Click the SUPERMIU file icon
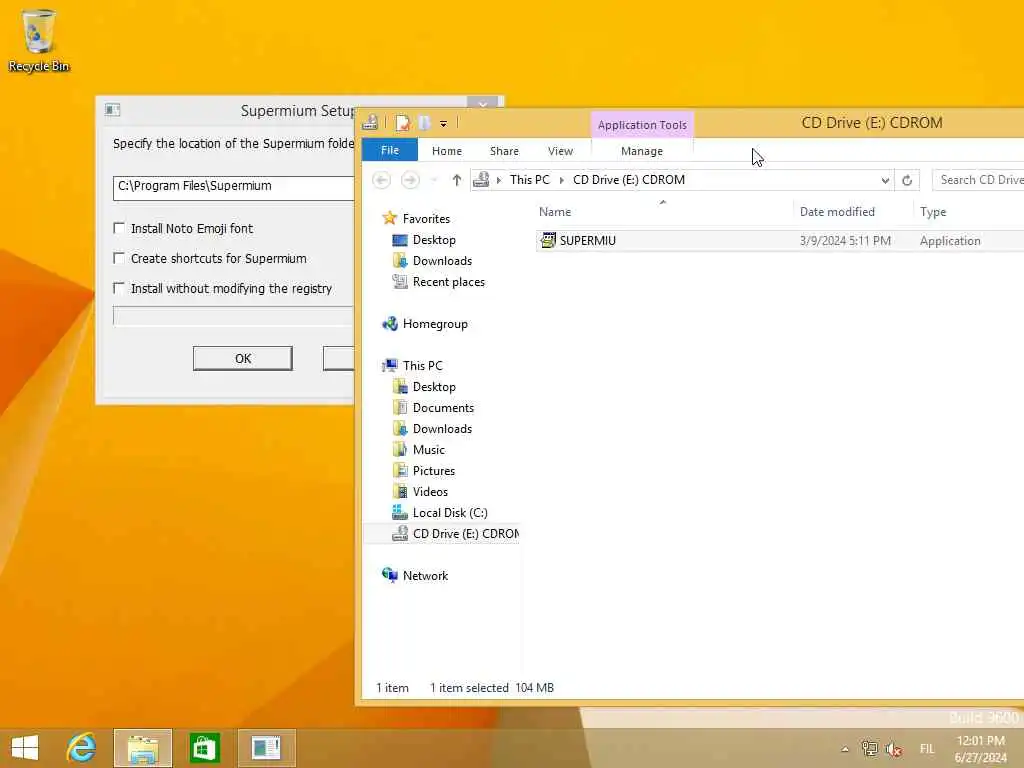 point(548,240)
